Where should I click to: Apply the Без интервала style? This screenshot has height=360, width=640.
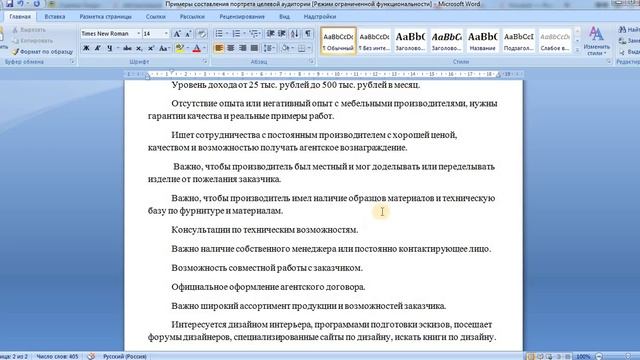374,41
